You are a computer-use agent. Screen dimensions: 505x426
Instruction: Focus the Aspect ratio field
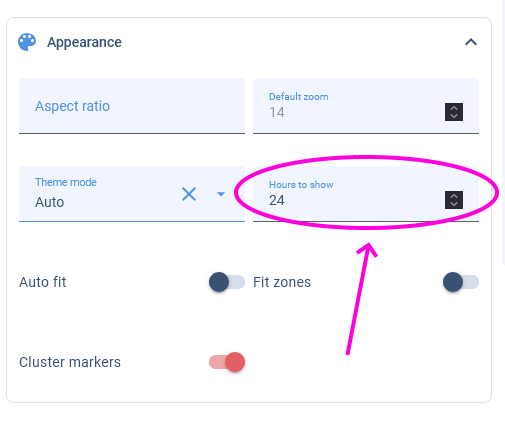132,106
